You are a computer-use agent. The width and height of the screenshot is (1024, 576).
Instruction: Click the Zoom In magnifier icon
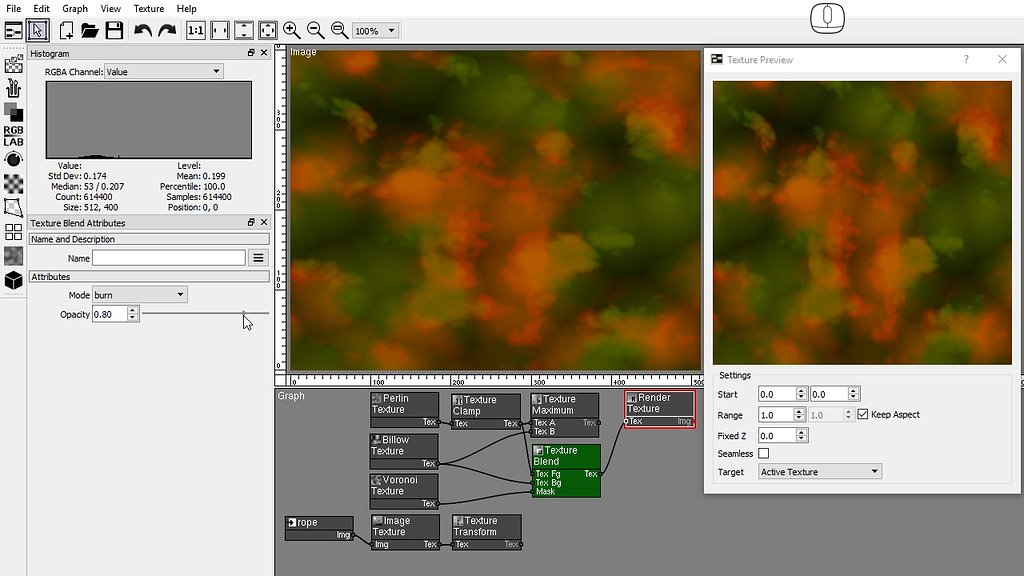292,30
